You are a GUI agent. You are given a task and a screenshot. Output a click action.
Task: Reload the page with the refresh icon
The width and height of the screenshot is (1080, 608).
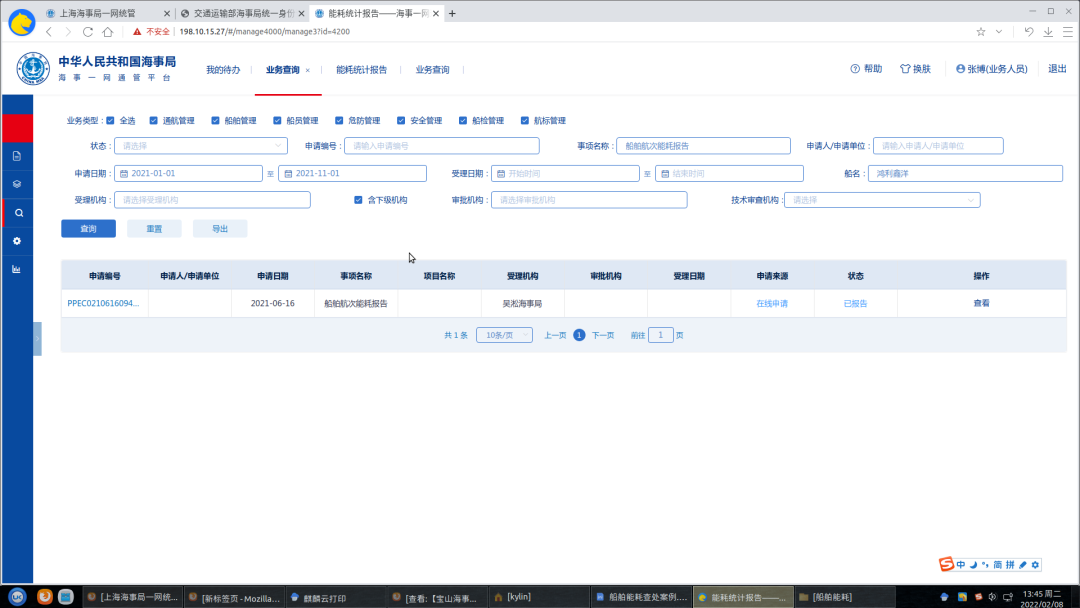point(87,32)
